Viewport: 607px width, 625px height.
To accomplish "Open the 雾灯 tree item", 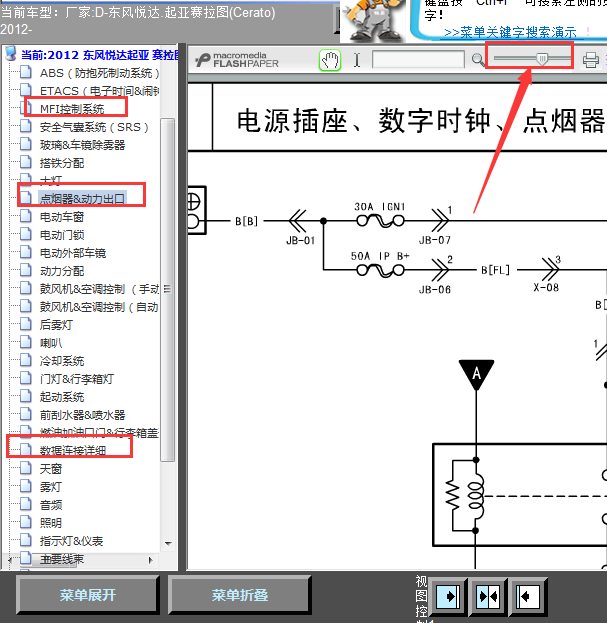I will 51,487.
